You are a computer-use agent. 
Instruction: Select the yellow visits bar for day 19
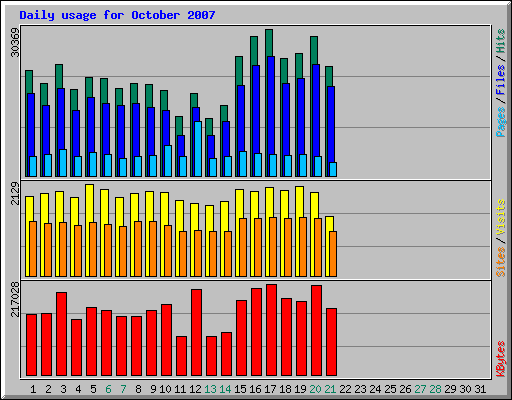coord(299,202)
